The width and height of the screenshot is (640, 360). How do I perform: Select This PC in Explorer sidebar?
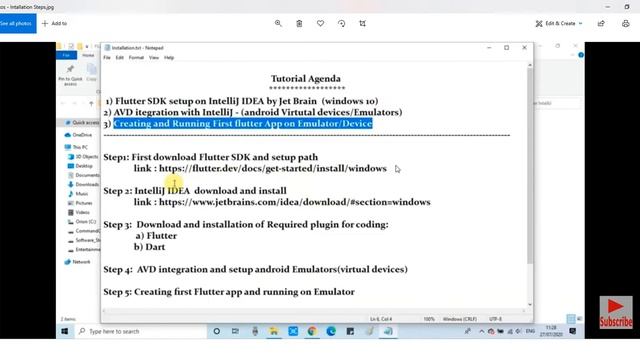coord(76,147)
